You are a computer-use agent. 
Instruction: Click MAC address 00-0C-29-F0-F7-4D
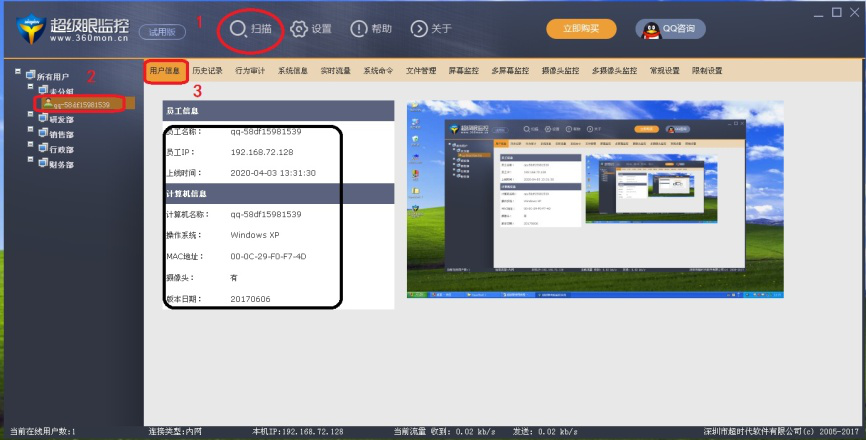click(268, 256)
